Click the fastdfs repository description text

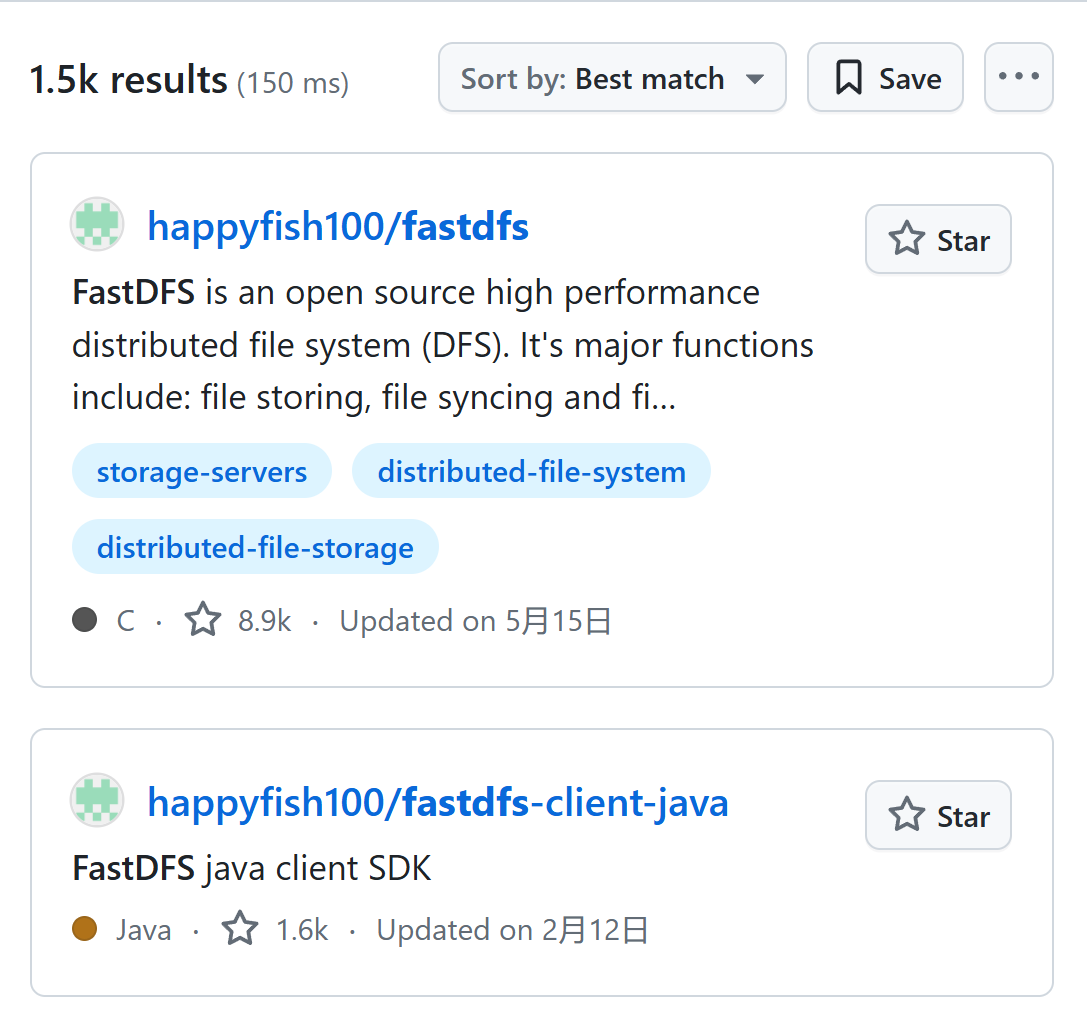tap(442, 345)
